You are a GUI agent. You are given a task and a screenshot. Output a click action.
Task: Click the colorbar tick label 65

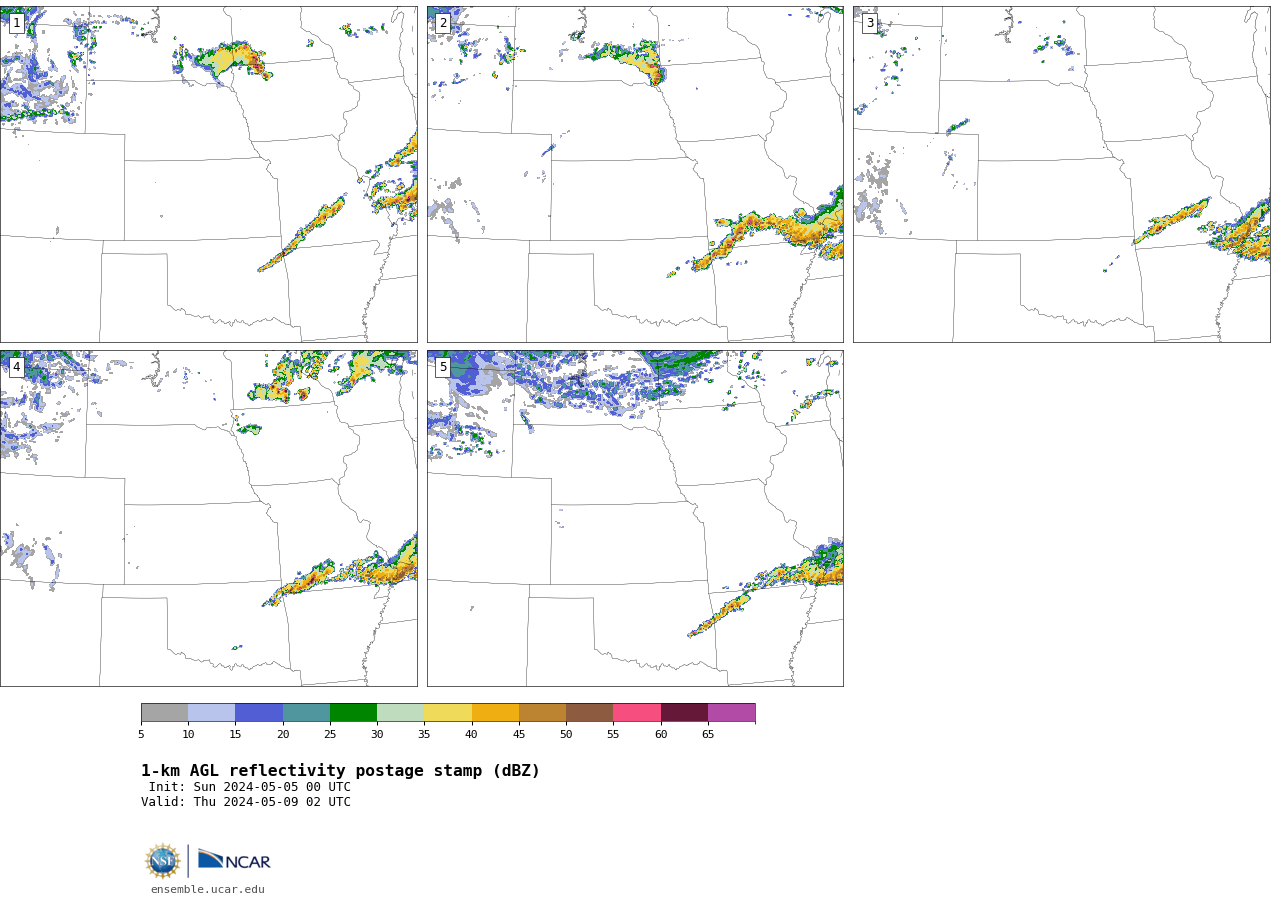[x=708, y=735]
